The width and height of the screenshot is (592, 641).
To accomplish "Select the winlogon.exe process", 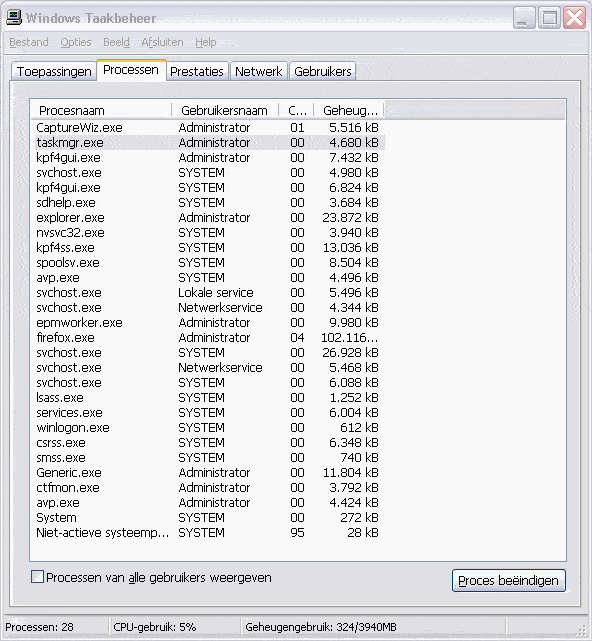I will pos(209,428).
